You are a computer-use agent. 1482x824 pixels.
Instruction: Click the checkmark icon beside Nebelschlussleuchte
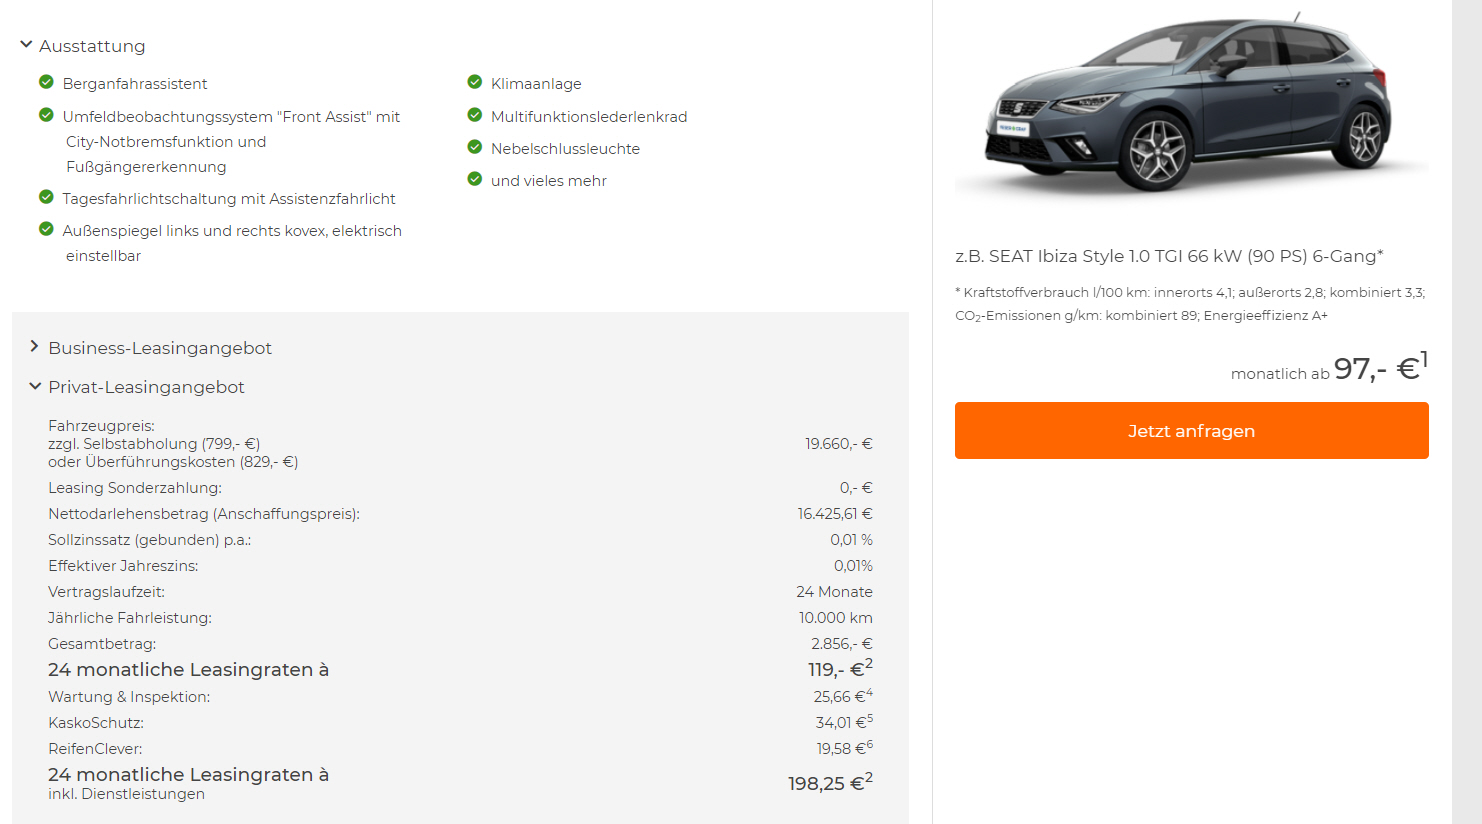click(475, 147)
